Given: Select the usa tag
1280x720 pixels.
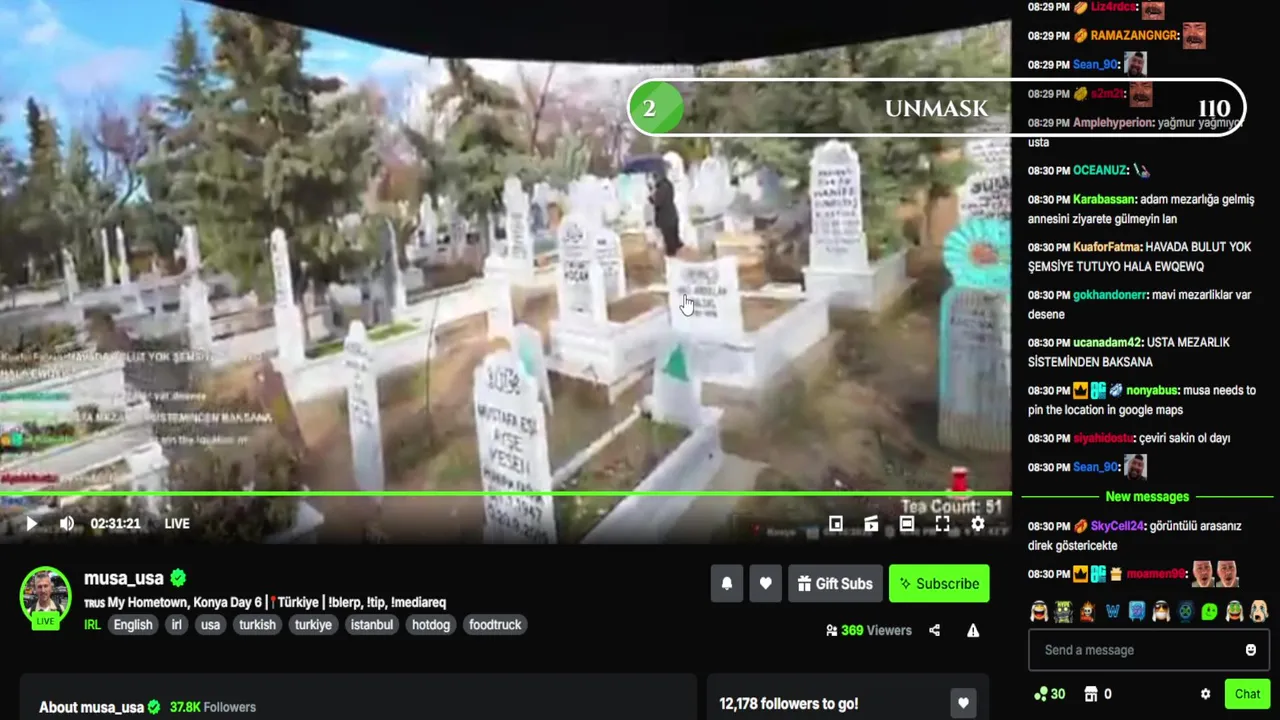Looking at the screenshot, I should click(x=210, y=624).
